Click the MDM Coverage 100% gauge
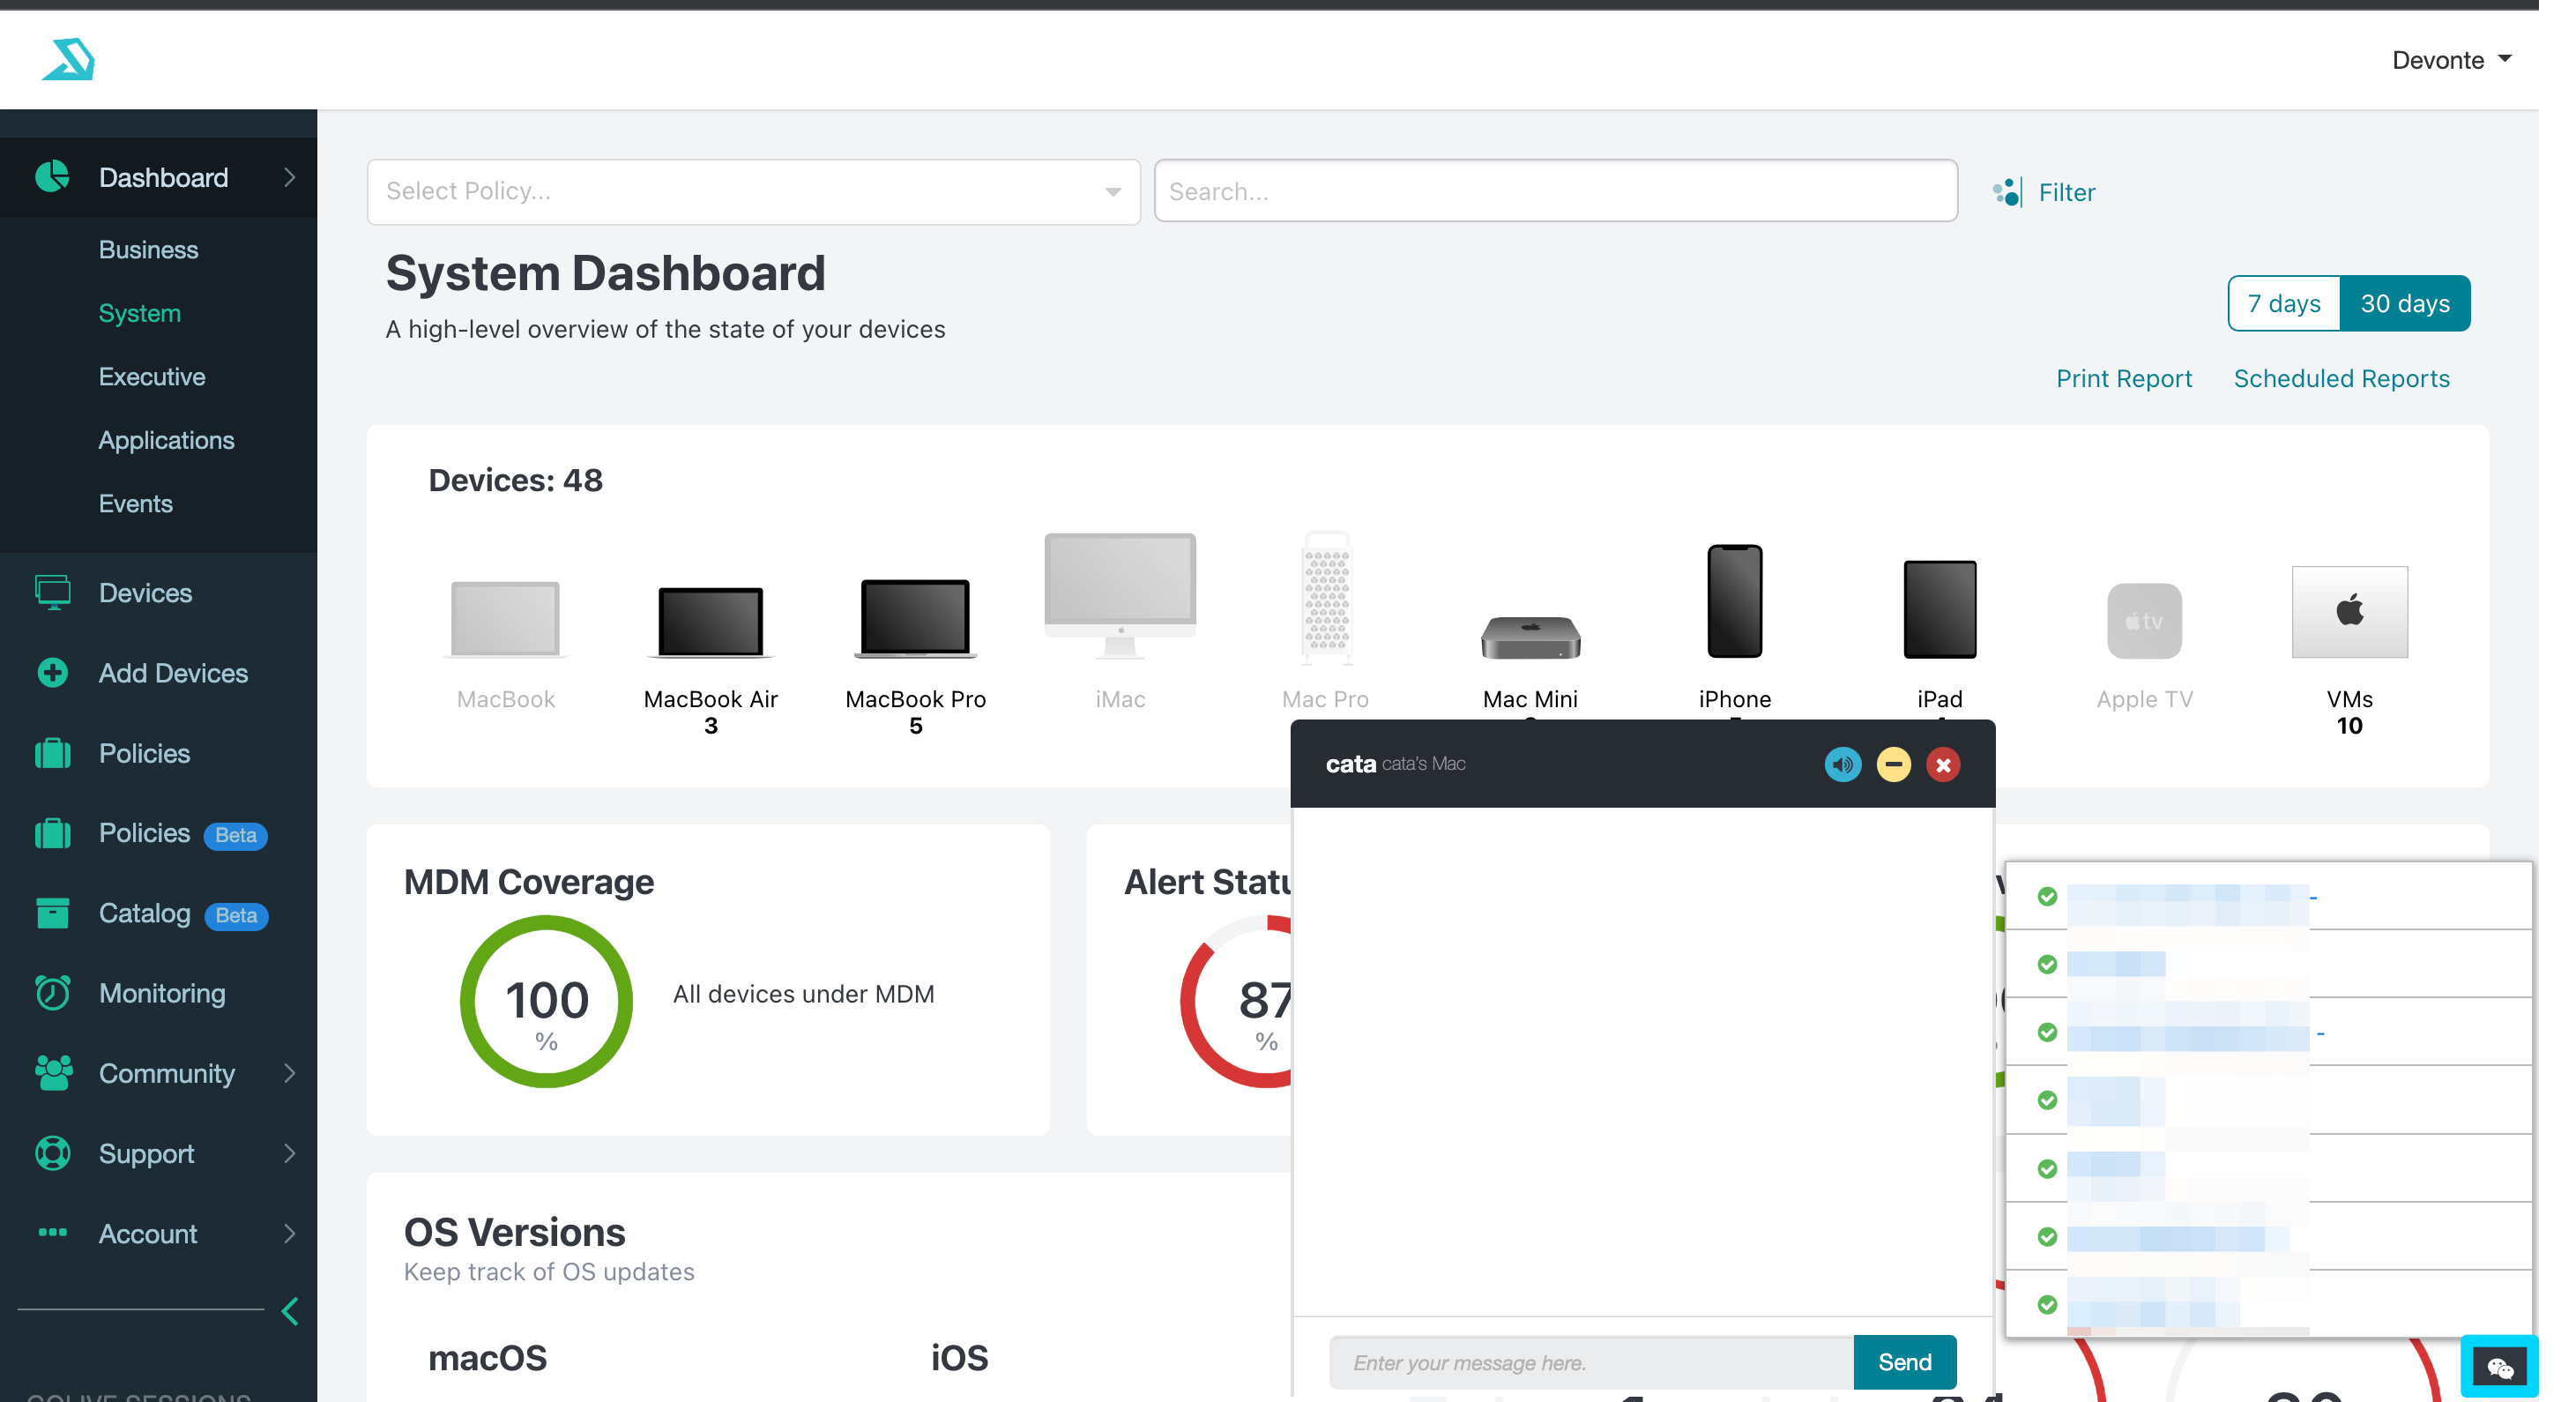Image resolution: width=2576 pixels, height=1402 pixels. [546, 1001]
